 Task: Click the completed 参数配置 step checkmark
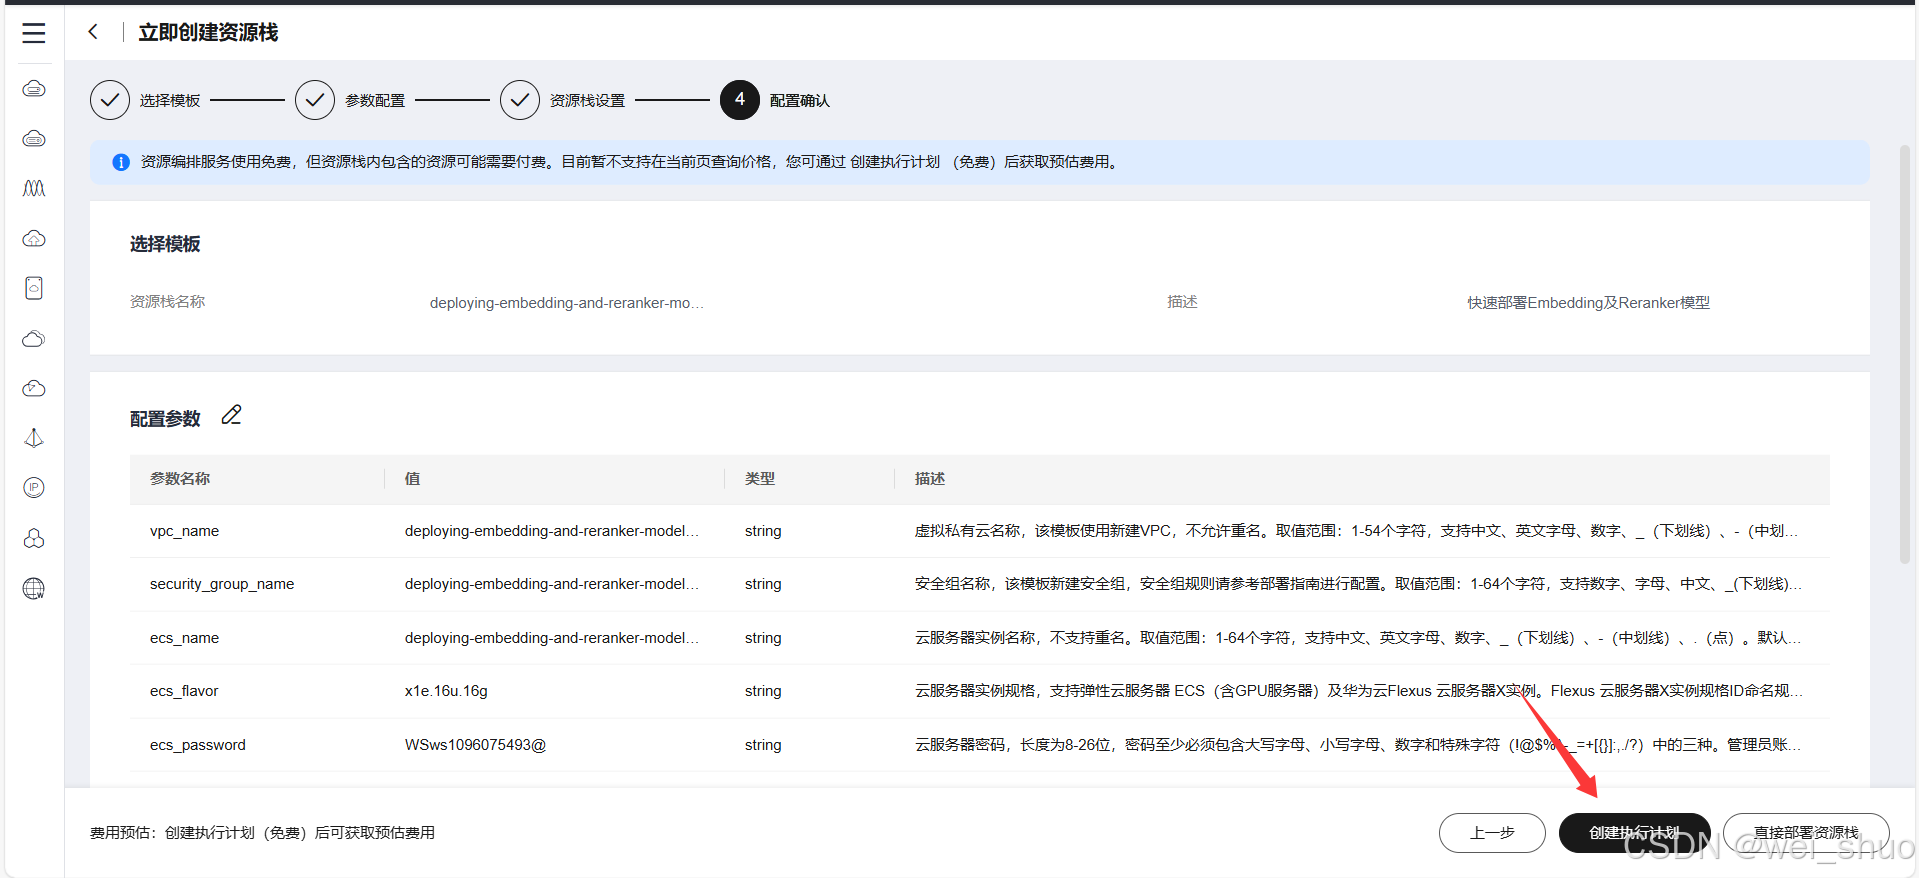[x=315, y=100]
